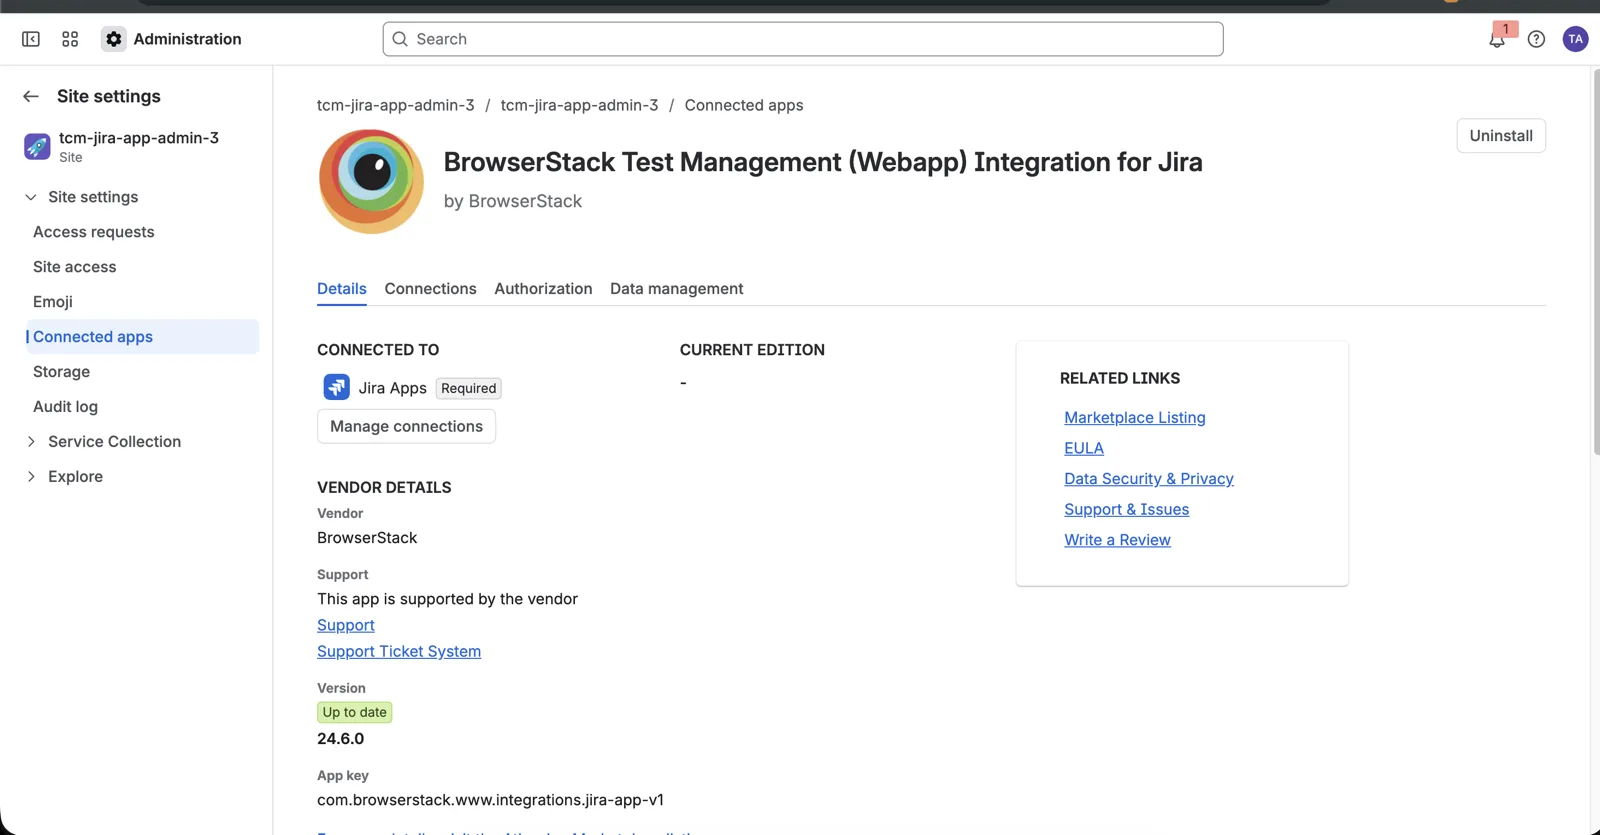Click the page vertical scrollbar
Image resolution: width=1600 pixels, height=835 pixels.
tap(1595, 260)
